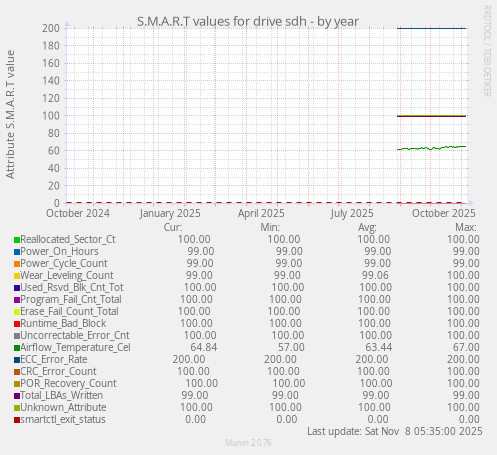The image size is (497, 455).
Task: Click the Erase_Fail_Count_Total lime swatch
Action: [17, 312]
